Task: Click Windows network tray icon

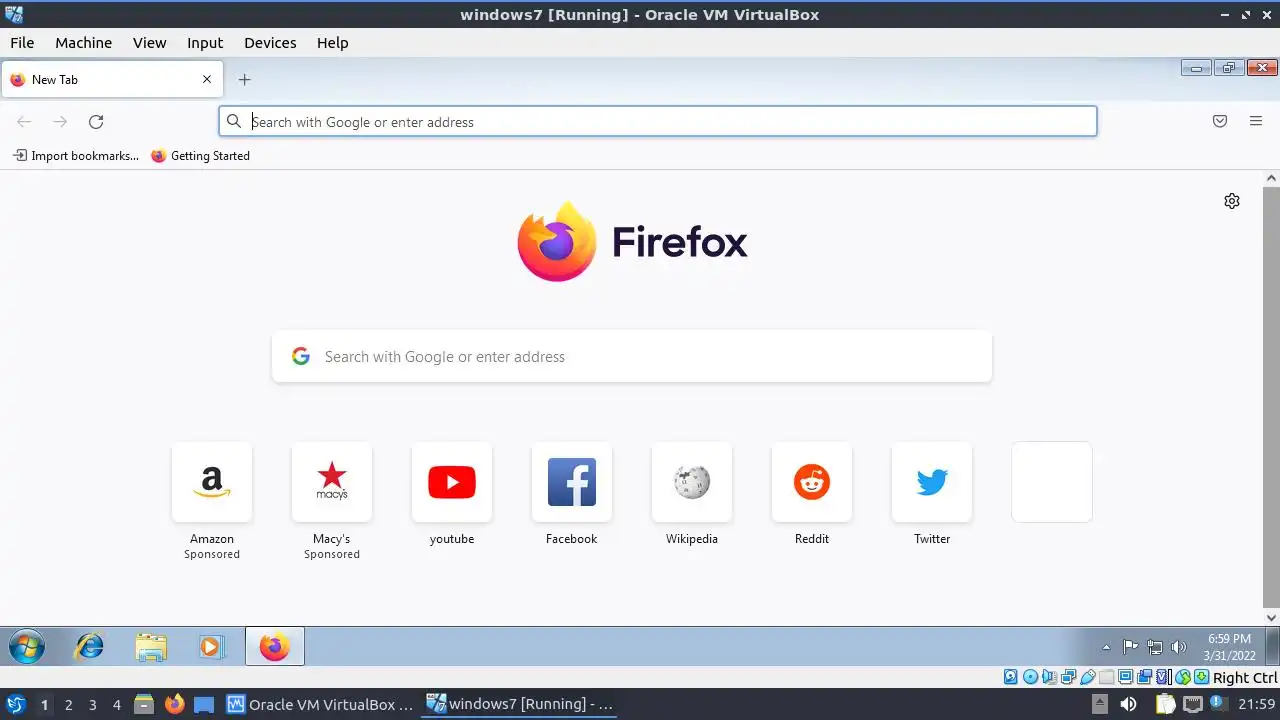Action: [1155, 647]
